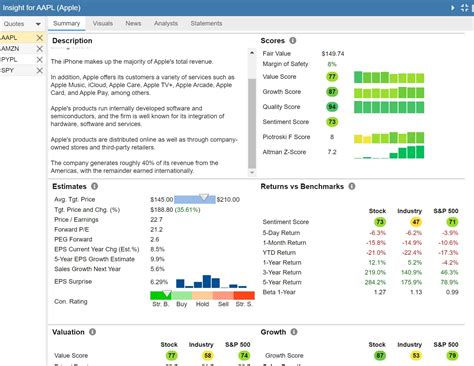Click the Hold consensus rating label
This screenshot has width=474, height=366.
pos(202,304)
